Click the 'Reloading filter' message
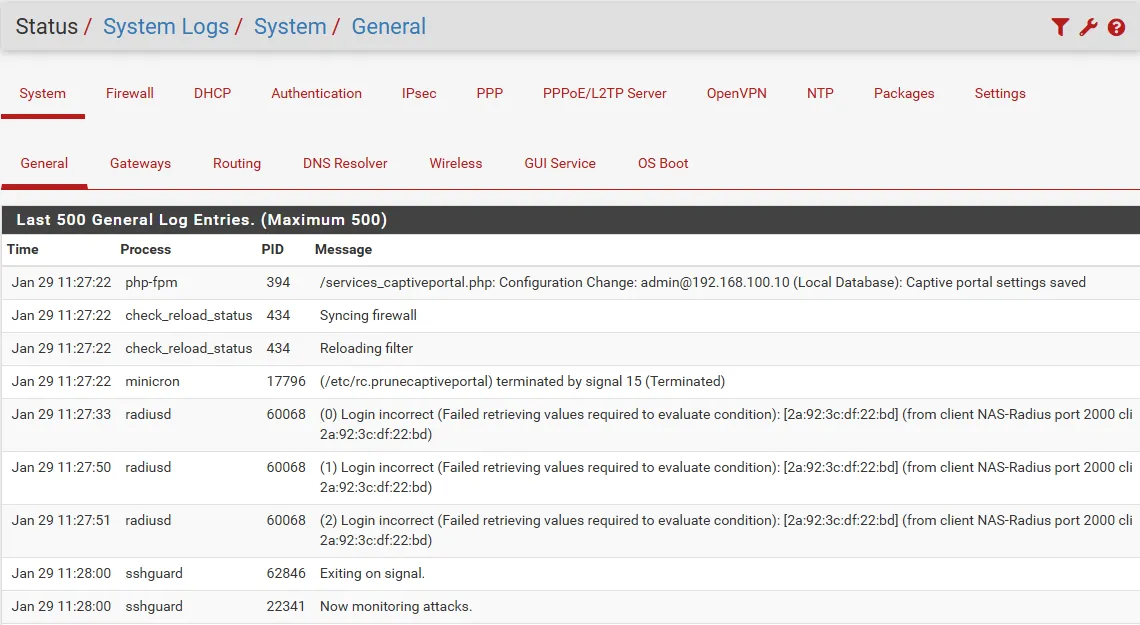The height and width of the screenshot is (625, 1140). [x=366, y=348]
